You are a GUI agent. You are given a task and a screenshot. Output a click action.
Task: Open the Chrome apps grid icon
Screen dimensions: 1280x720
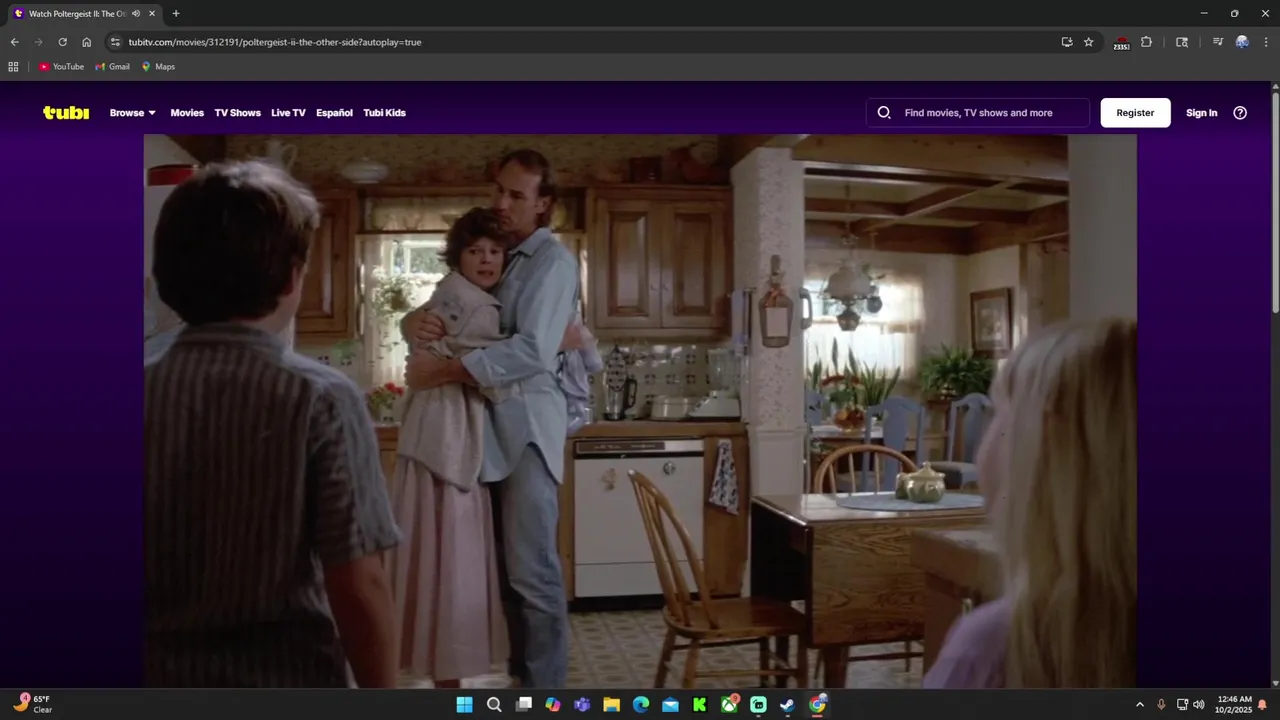point(13,67)
